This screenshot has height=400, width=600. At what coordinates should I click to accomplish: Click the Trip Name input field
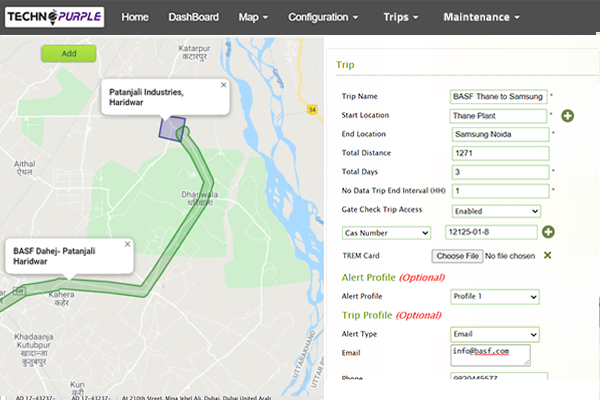tap(498, 96)
